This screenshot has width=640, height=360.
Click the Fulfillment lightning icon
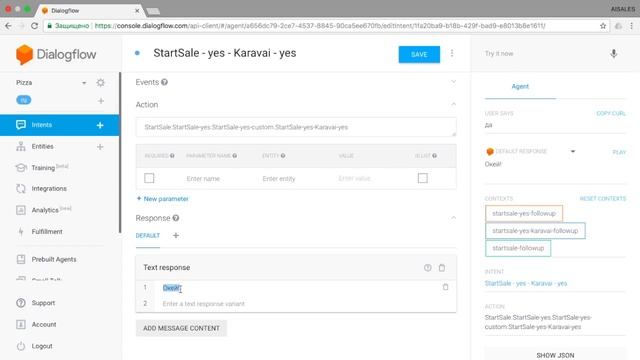pyautogui.click(x=21, y=231)
